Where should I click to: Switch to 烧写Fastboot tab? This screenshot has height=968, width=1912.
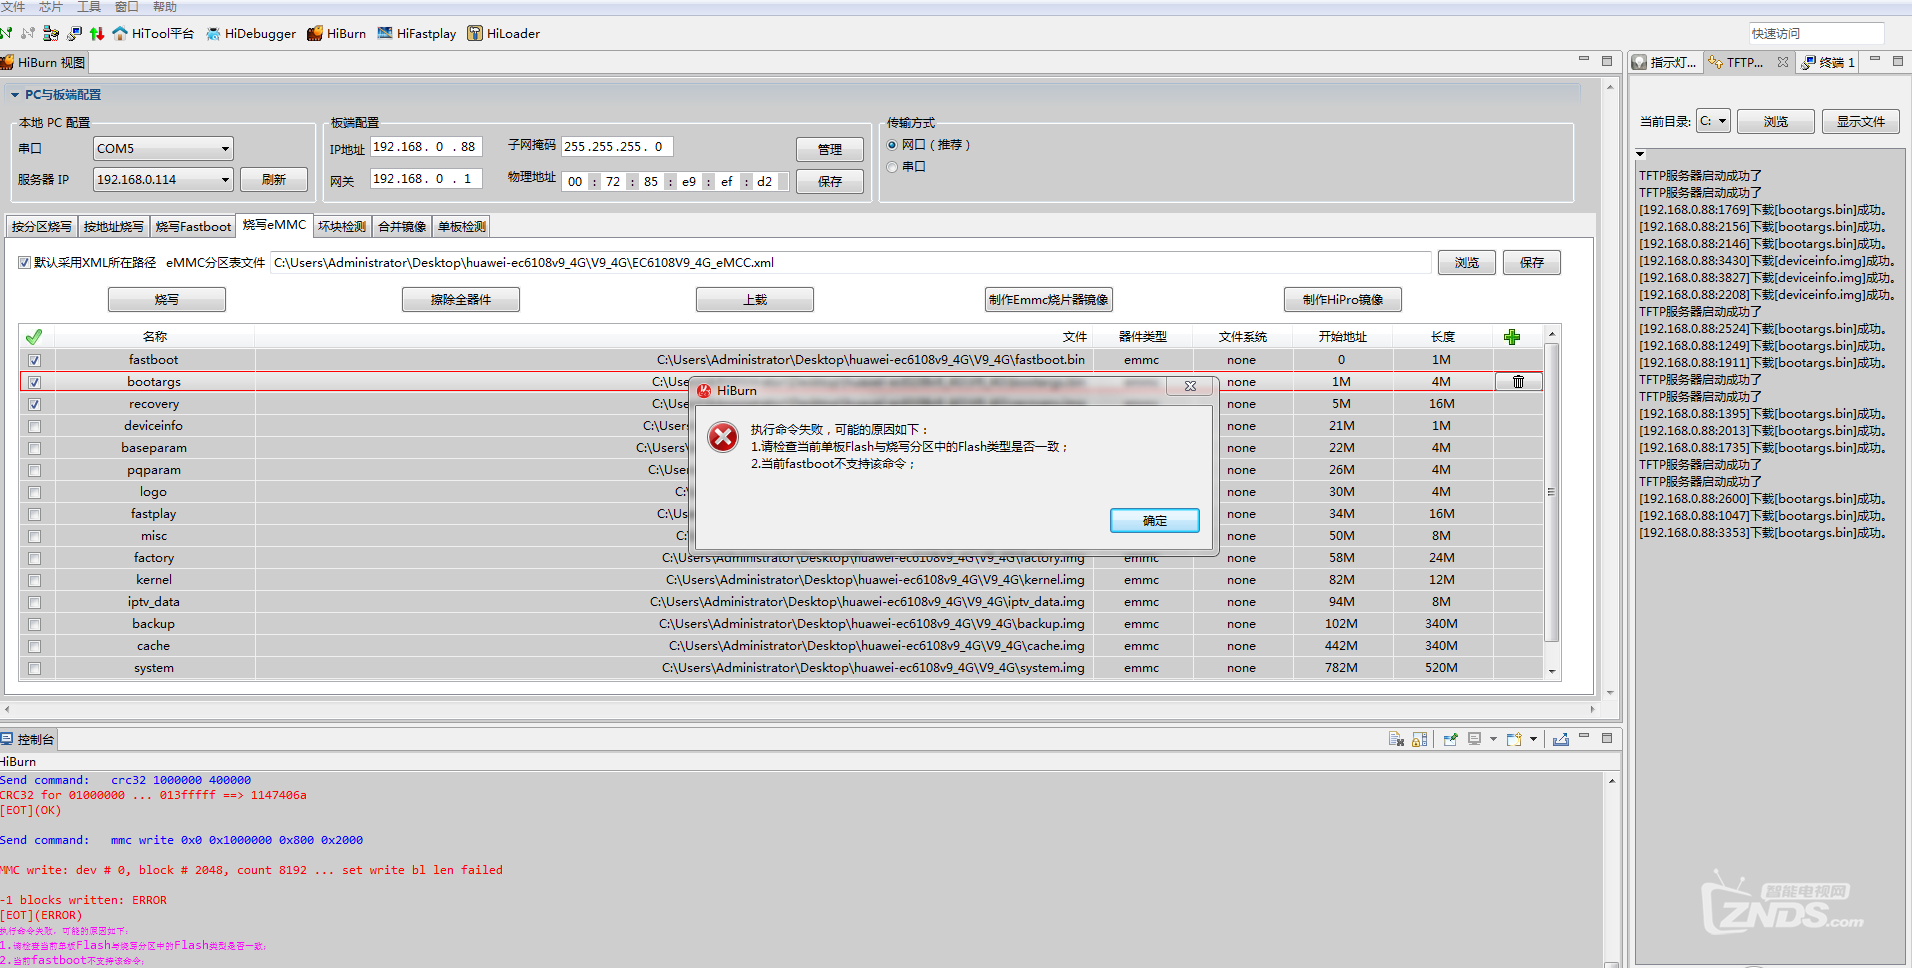pos(193,227)
